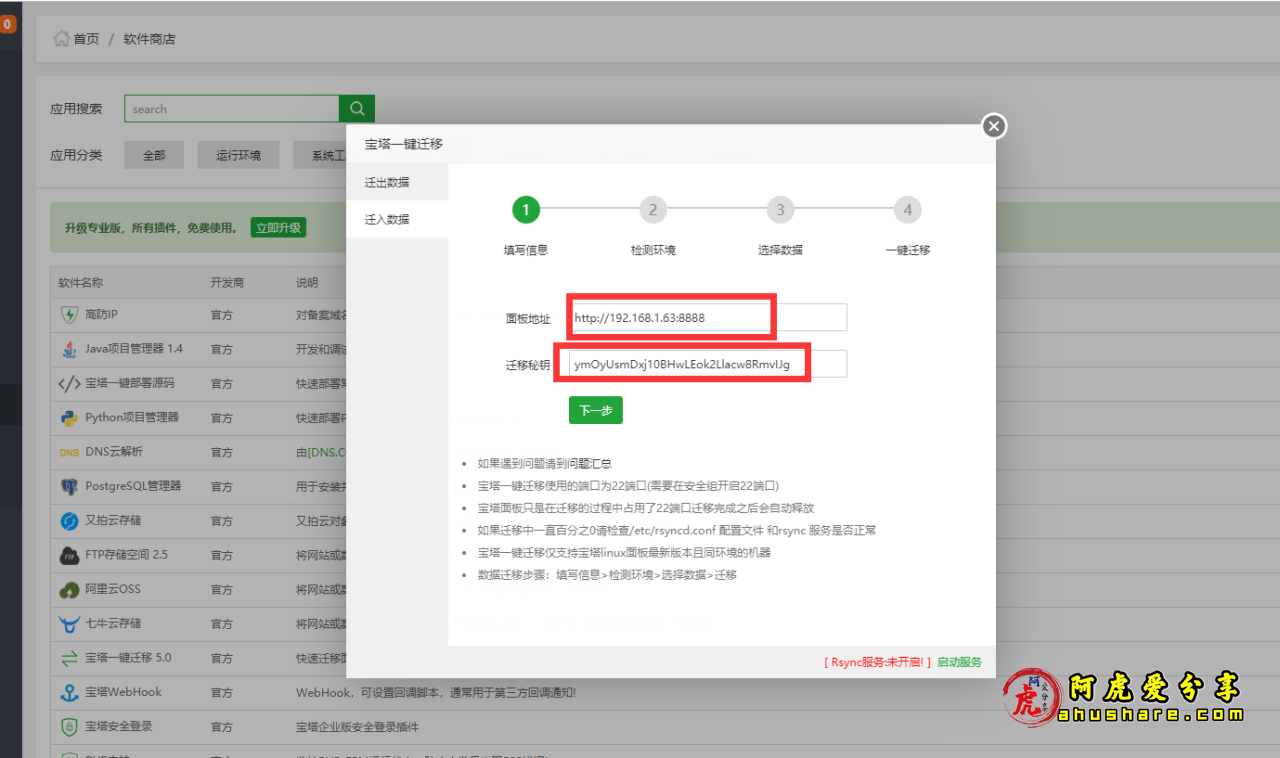Click the Python项目管理器 icon
Screen dimensions: 1280x758
(69, 418)
